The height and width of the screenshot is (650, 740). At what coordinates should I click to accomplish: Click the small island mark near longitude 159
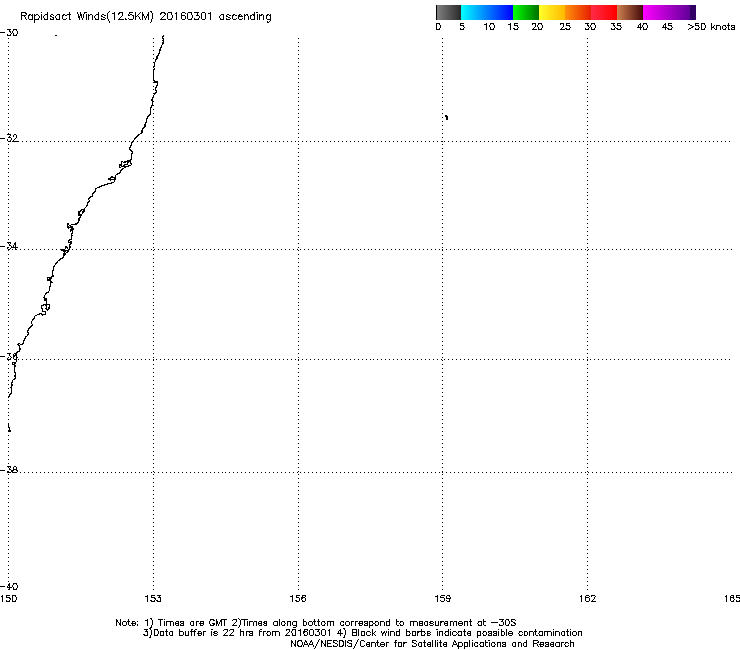click(446, 117)
